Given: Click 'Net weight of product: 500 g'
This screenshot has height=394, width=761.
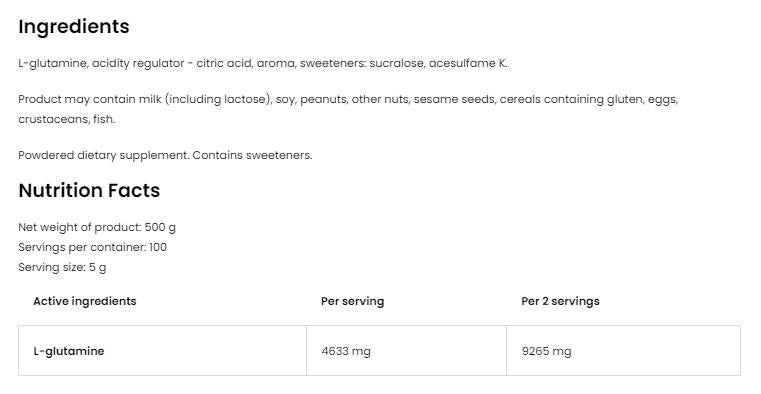Looking at the screenshot, I should click(97, 227).
